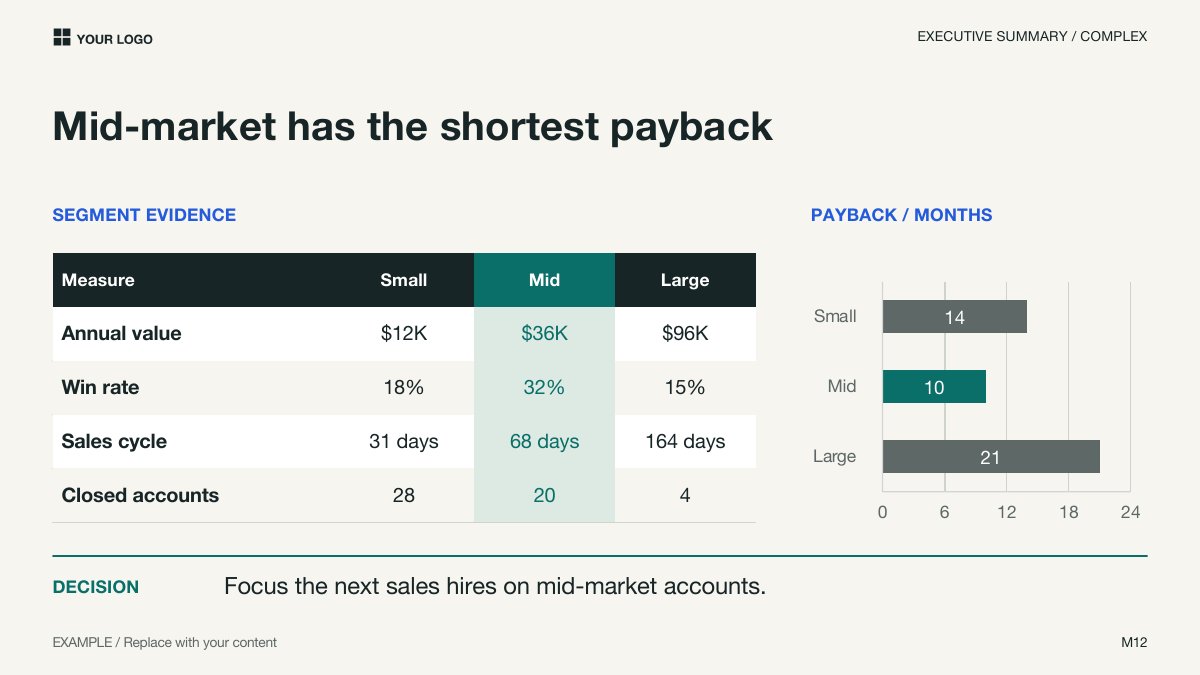Select the '18%' win rate cell
This screenshot has width=1200, height=675.
404,387
